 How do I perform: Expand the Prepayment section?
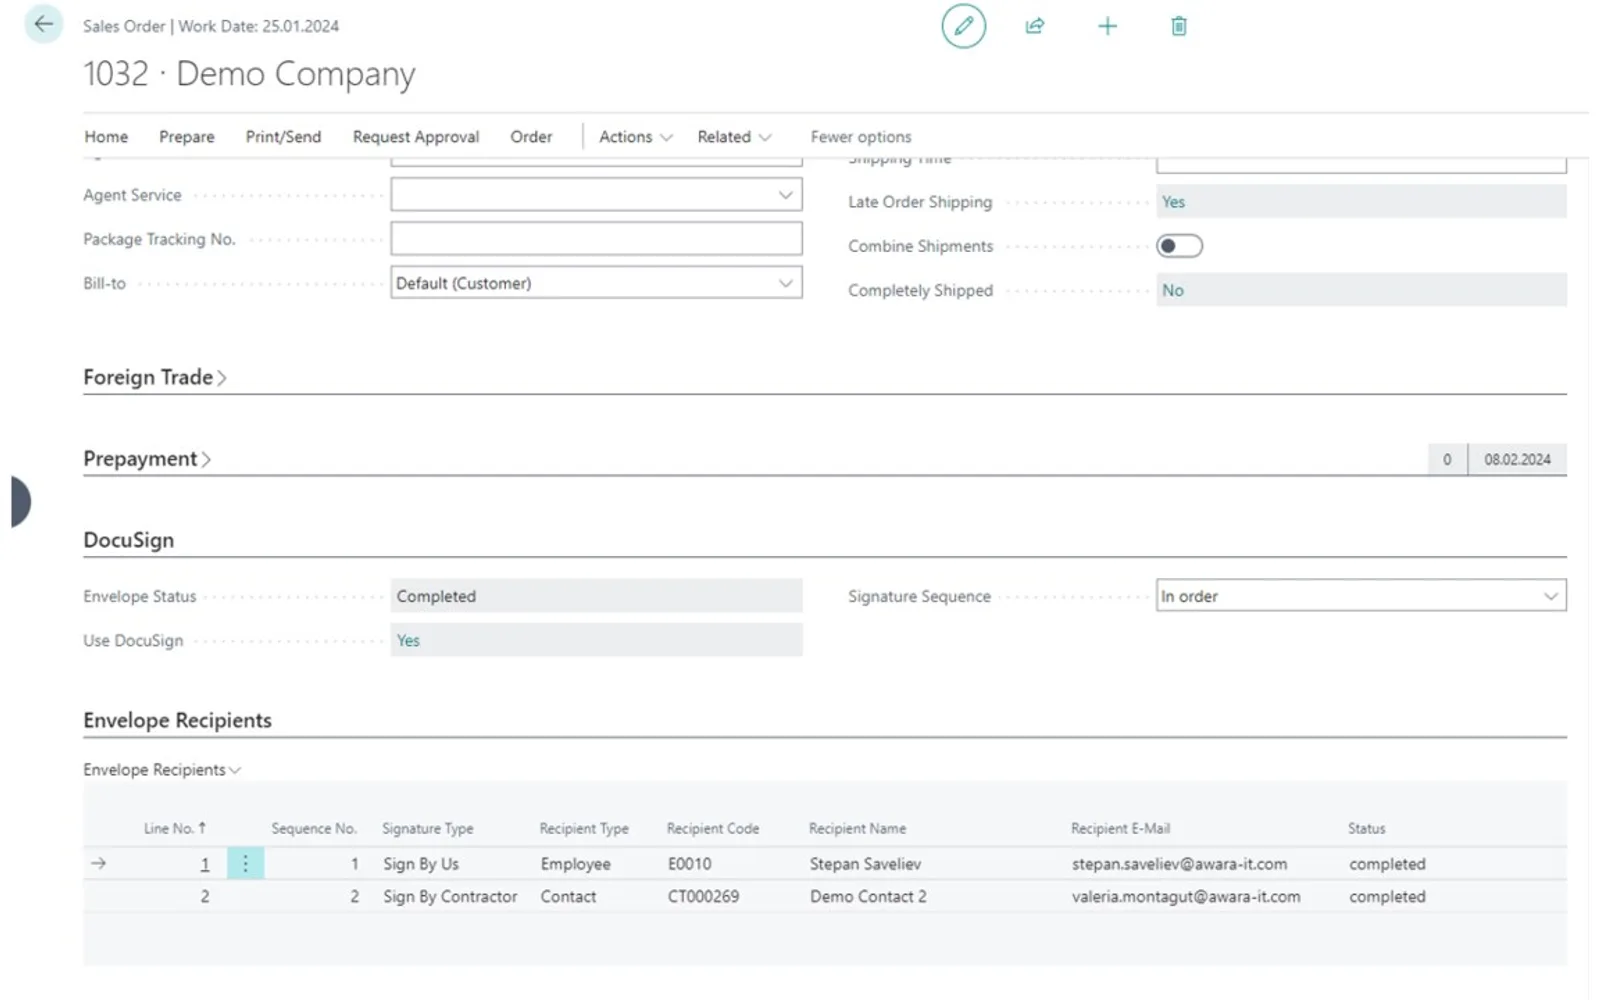tap(147, 459)
